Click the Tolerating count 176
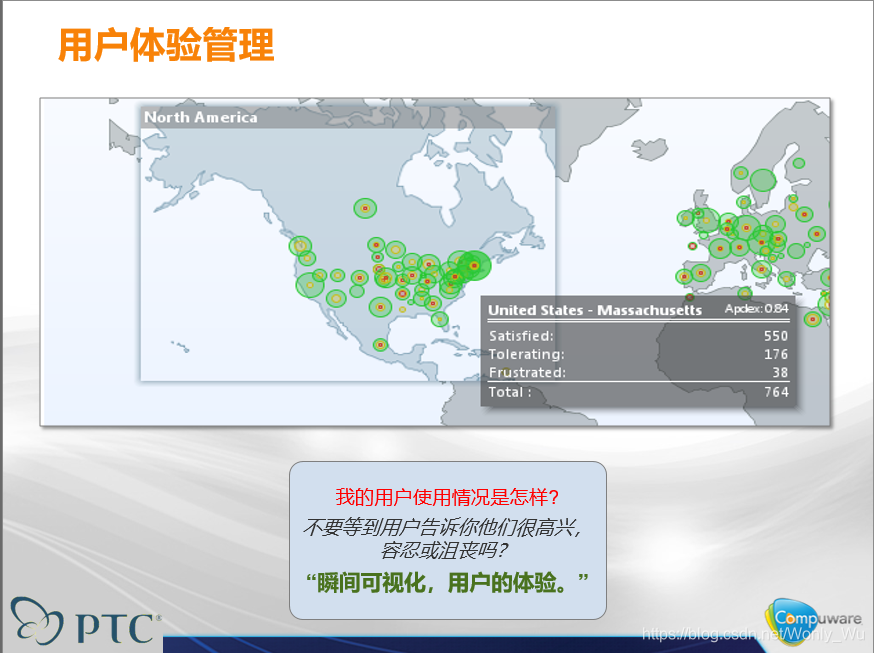The width and height of the screenshot is (874, 653). pyautogui.click(x=775, y=354)
